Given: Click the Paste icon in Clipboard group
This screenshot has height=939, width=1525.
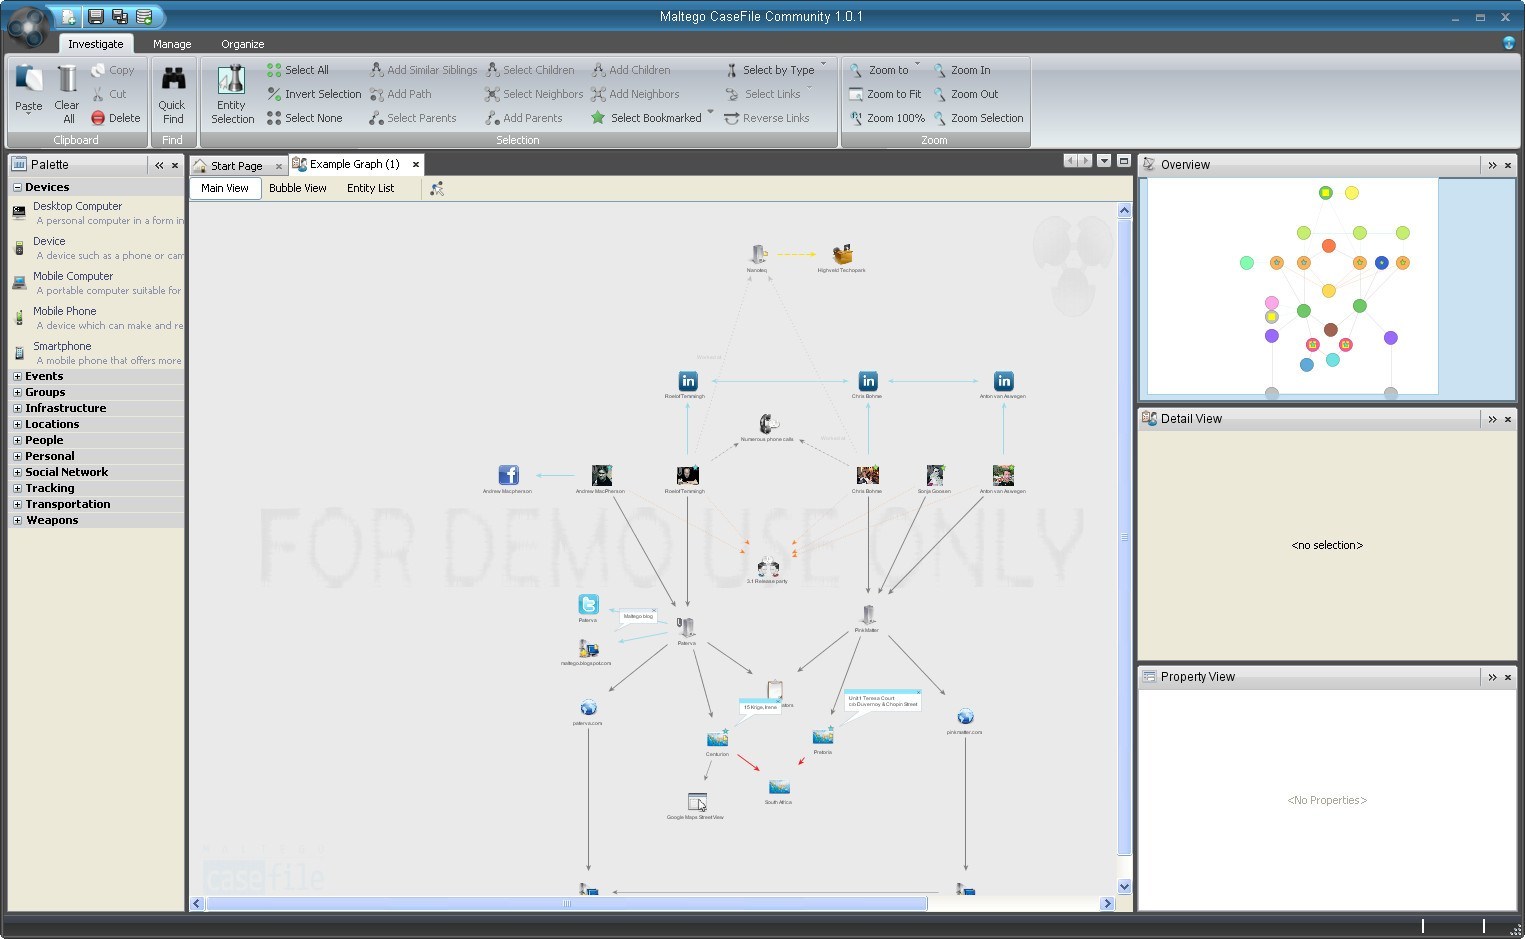Looking at the screenshot, I should coord(28,80).
